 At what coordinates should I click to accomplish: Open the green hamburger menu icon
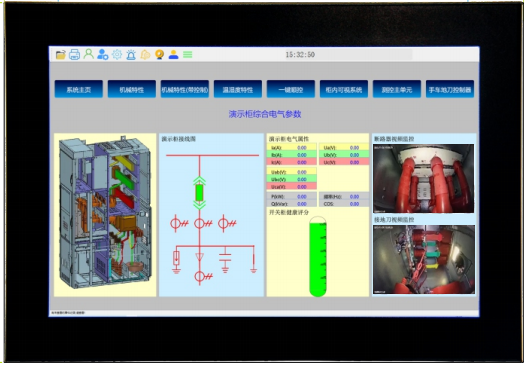[x=188, y=54]
